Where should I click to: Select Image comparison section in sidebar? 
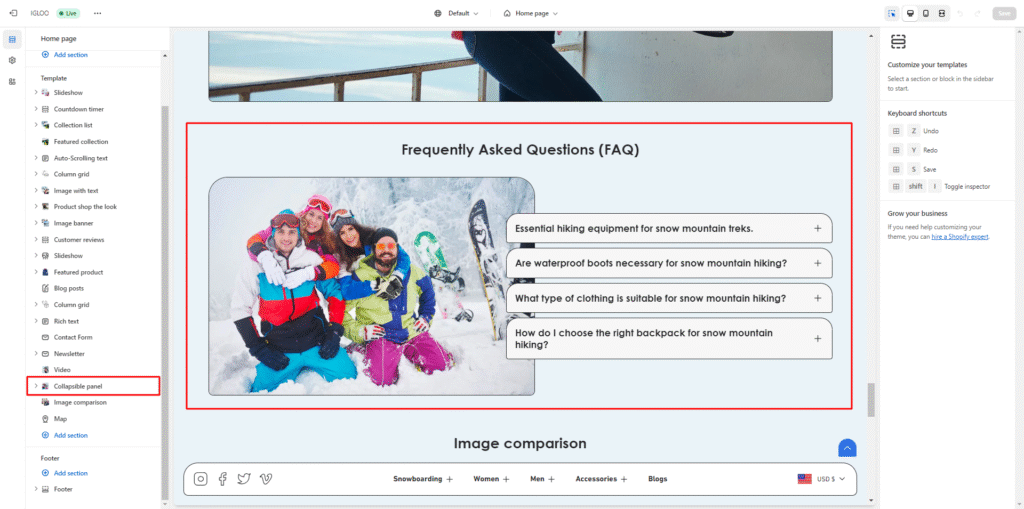(x=80, y=402)
